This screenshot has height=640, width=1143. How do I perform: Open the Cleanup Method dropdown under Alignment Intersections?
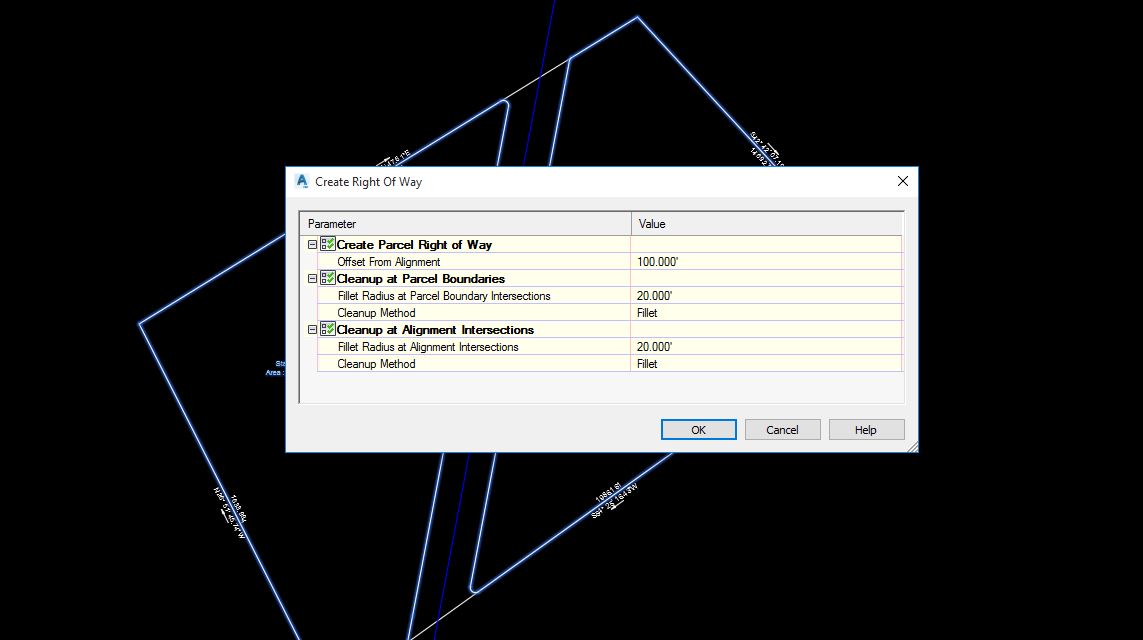click(765, 363)
